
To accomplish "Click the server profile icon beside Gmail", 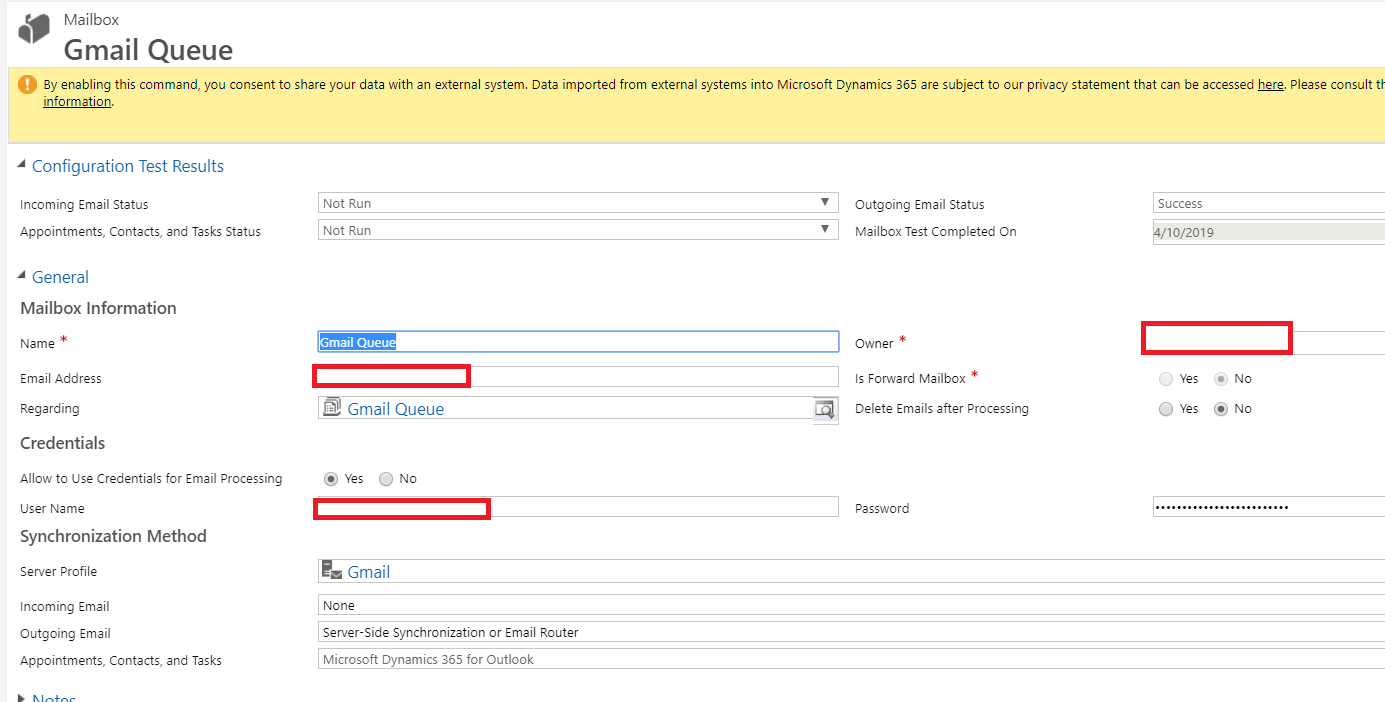I will (332, 571).
